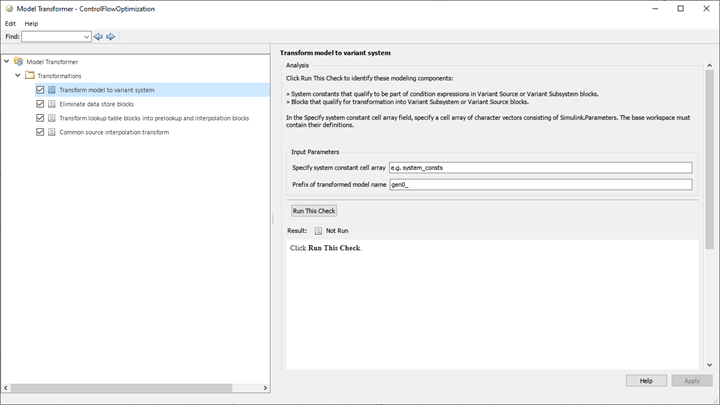The image size is (720, 405).
Task: Click the Eliminate data store blocks item icon
Action: 52,104
